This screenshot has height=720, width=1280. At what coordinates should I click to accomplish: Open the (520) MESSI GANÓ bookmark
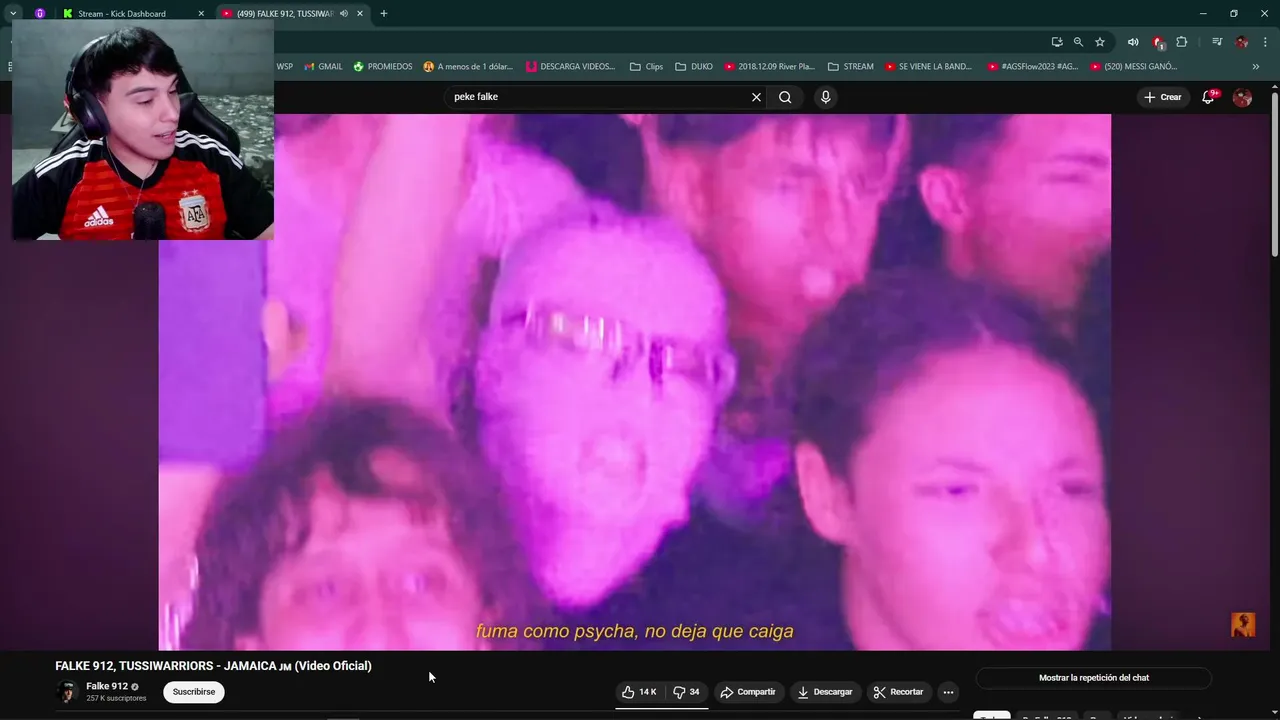click(x=1133, y=67)
